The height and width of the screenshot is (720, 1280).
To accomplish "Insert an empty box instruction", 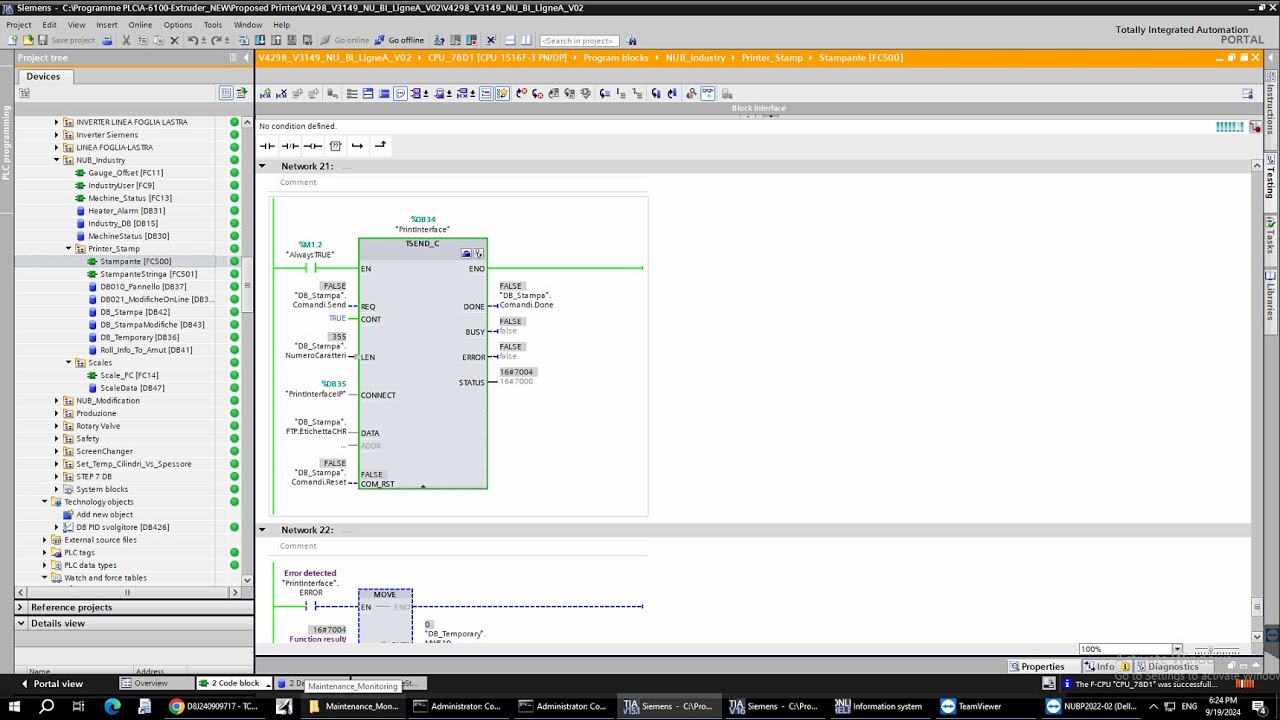I will click(x=335, y=146).
